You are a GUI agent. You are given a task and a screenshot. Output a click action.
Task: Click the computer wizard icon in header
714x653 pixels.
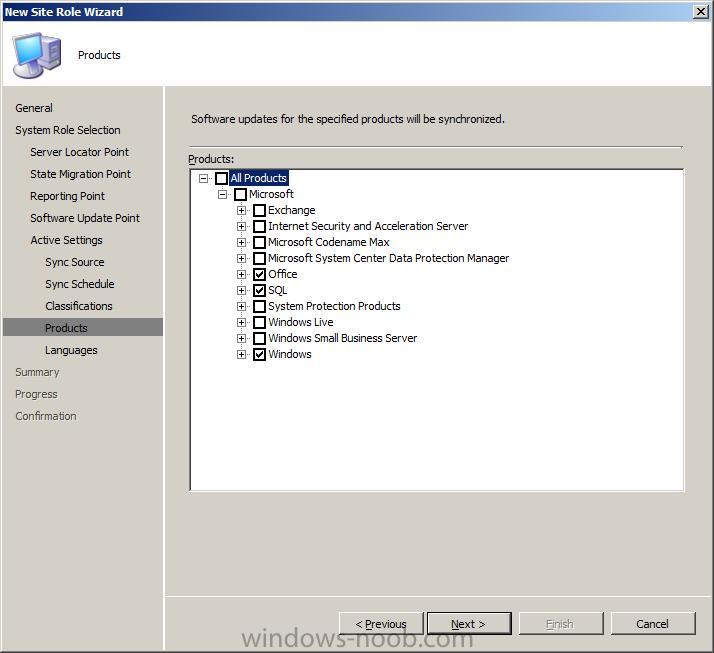point(37,55)
